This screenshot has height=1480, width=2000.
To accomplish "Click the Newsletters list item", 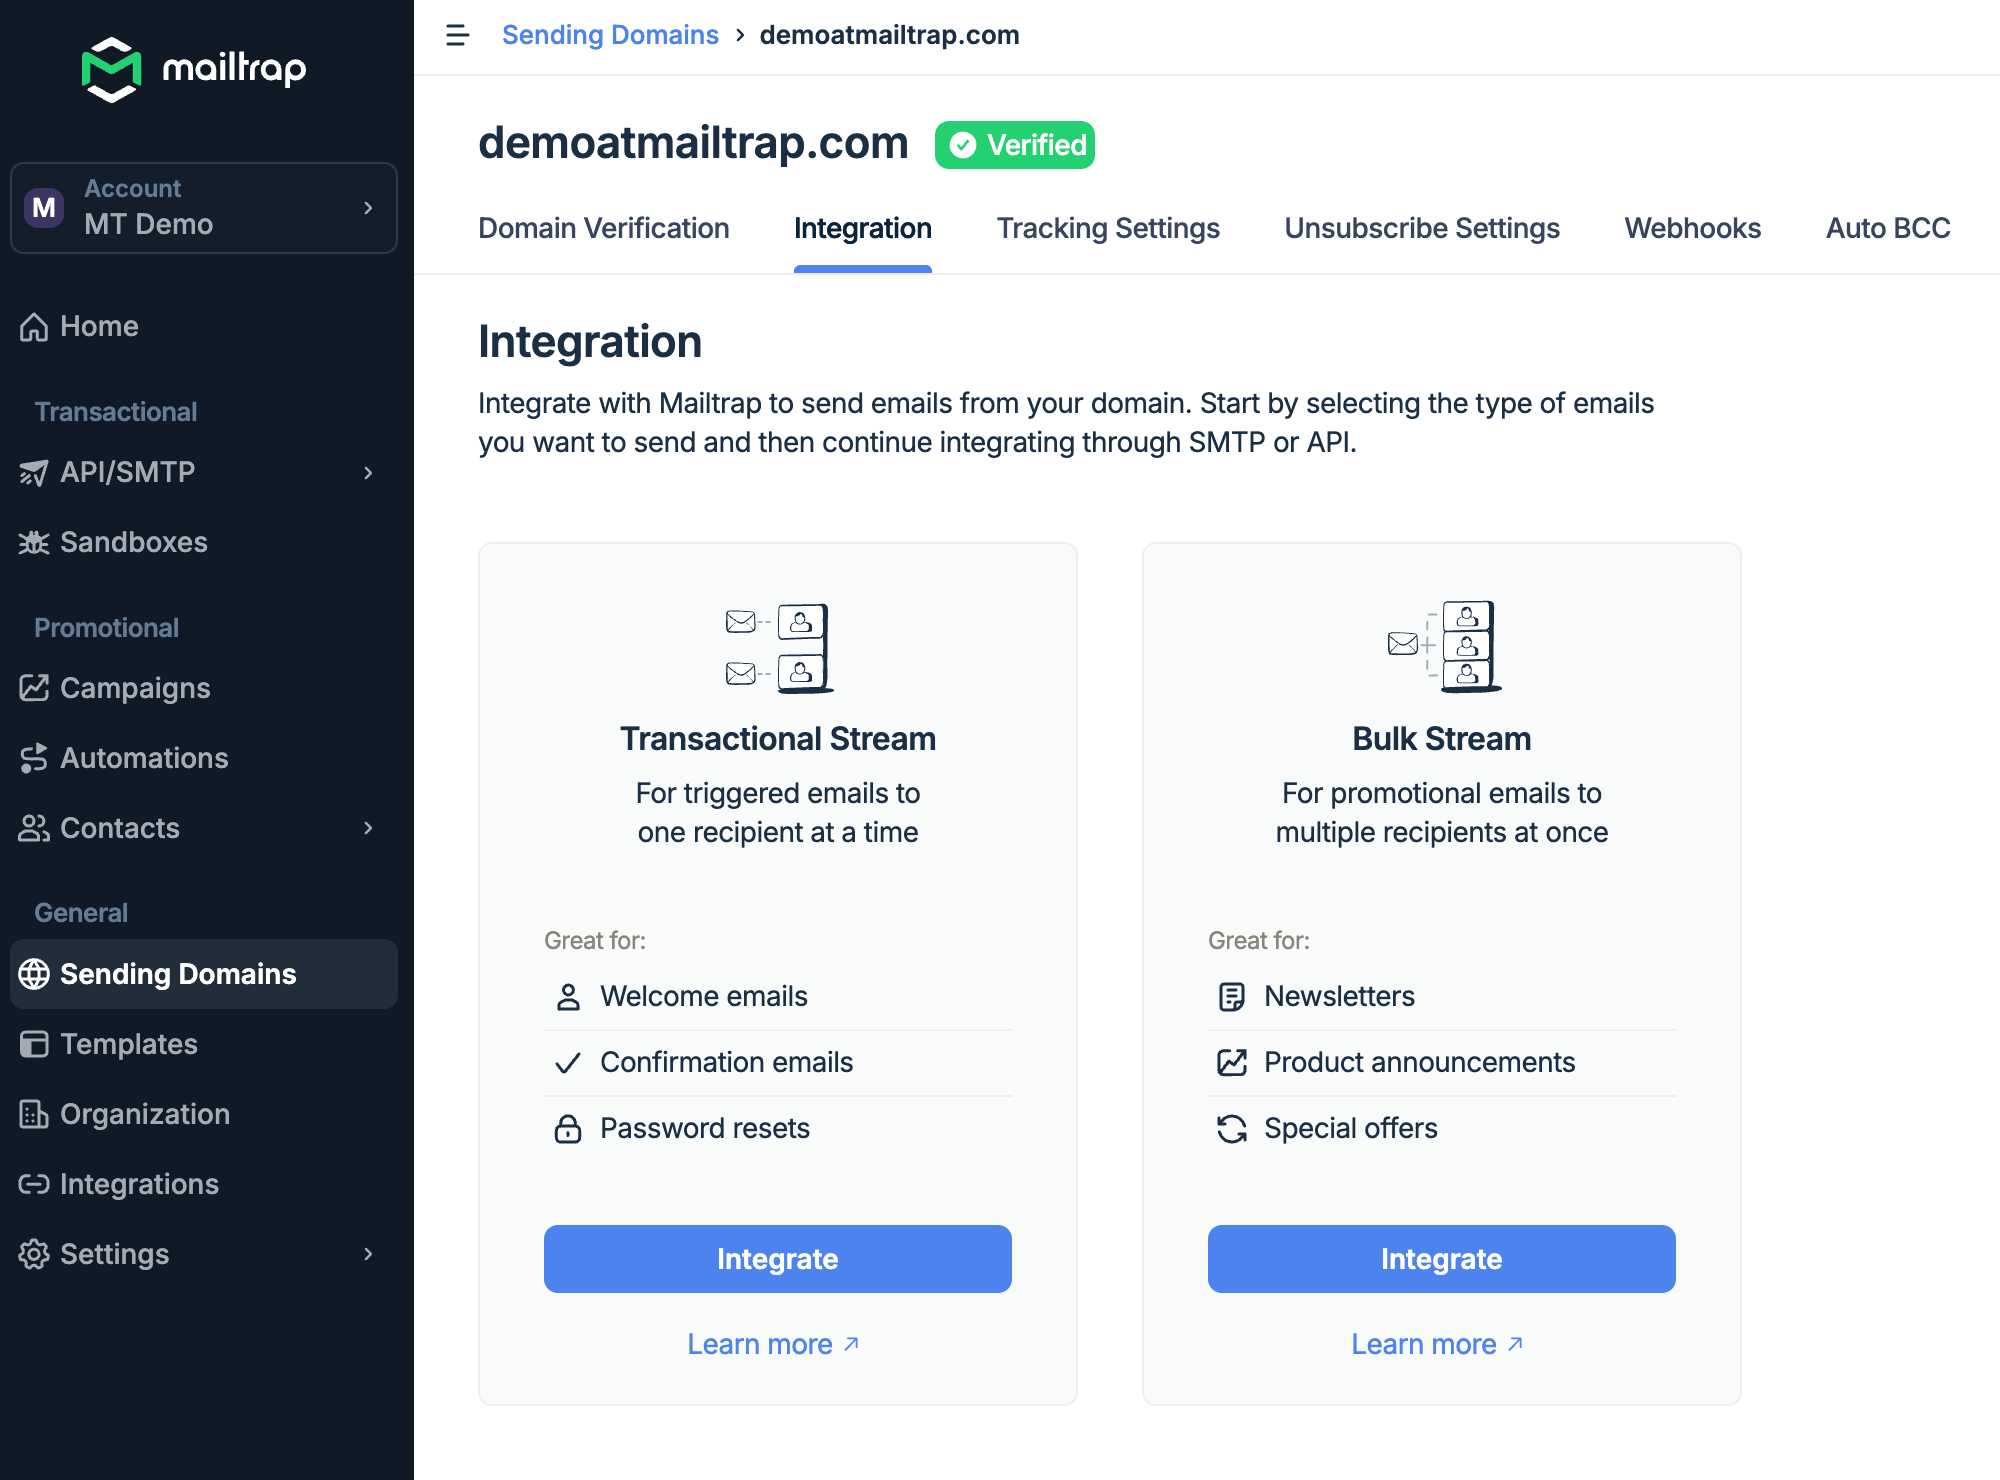I will pos(1442,997).
